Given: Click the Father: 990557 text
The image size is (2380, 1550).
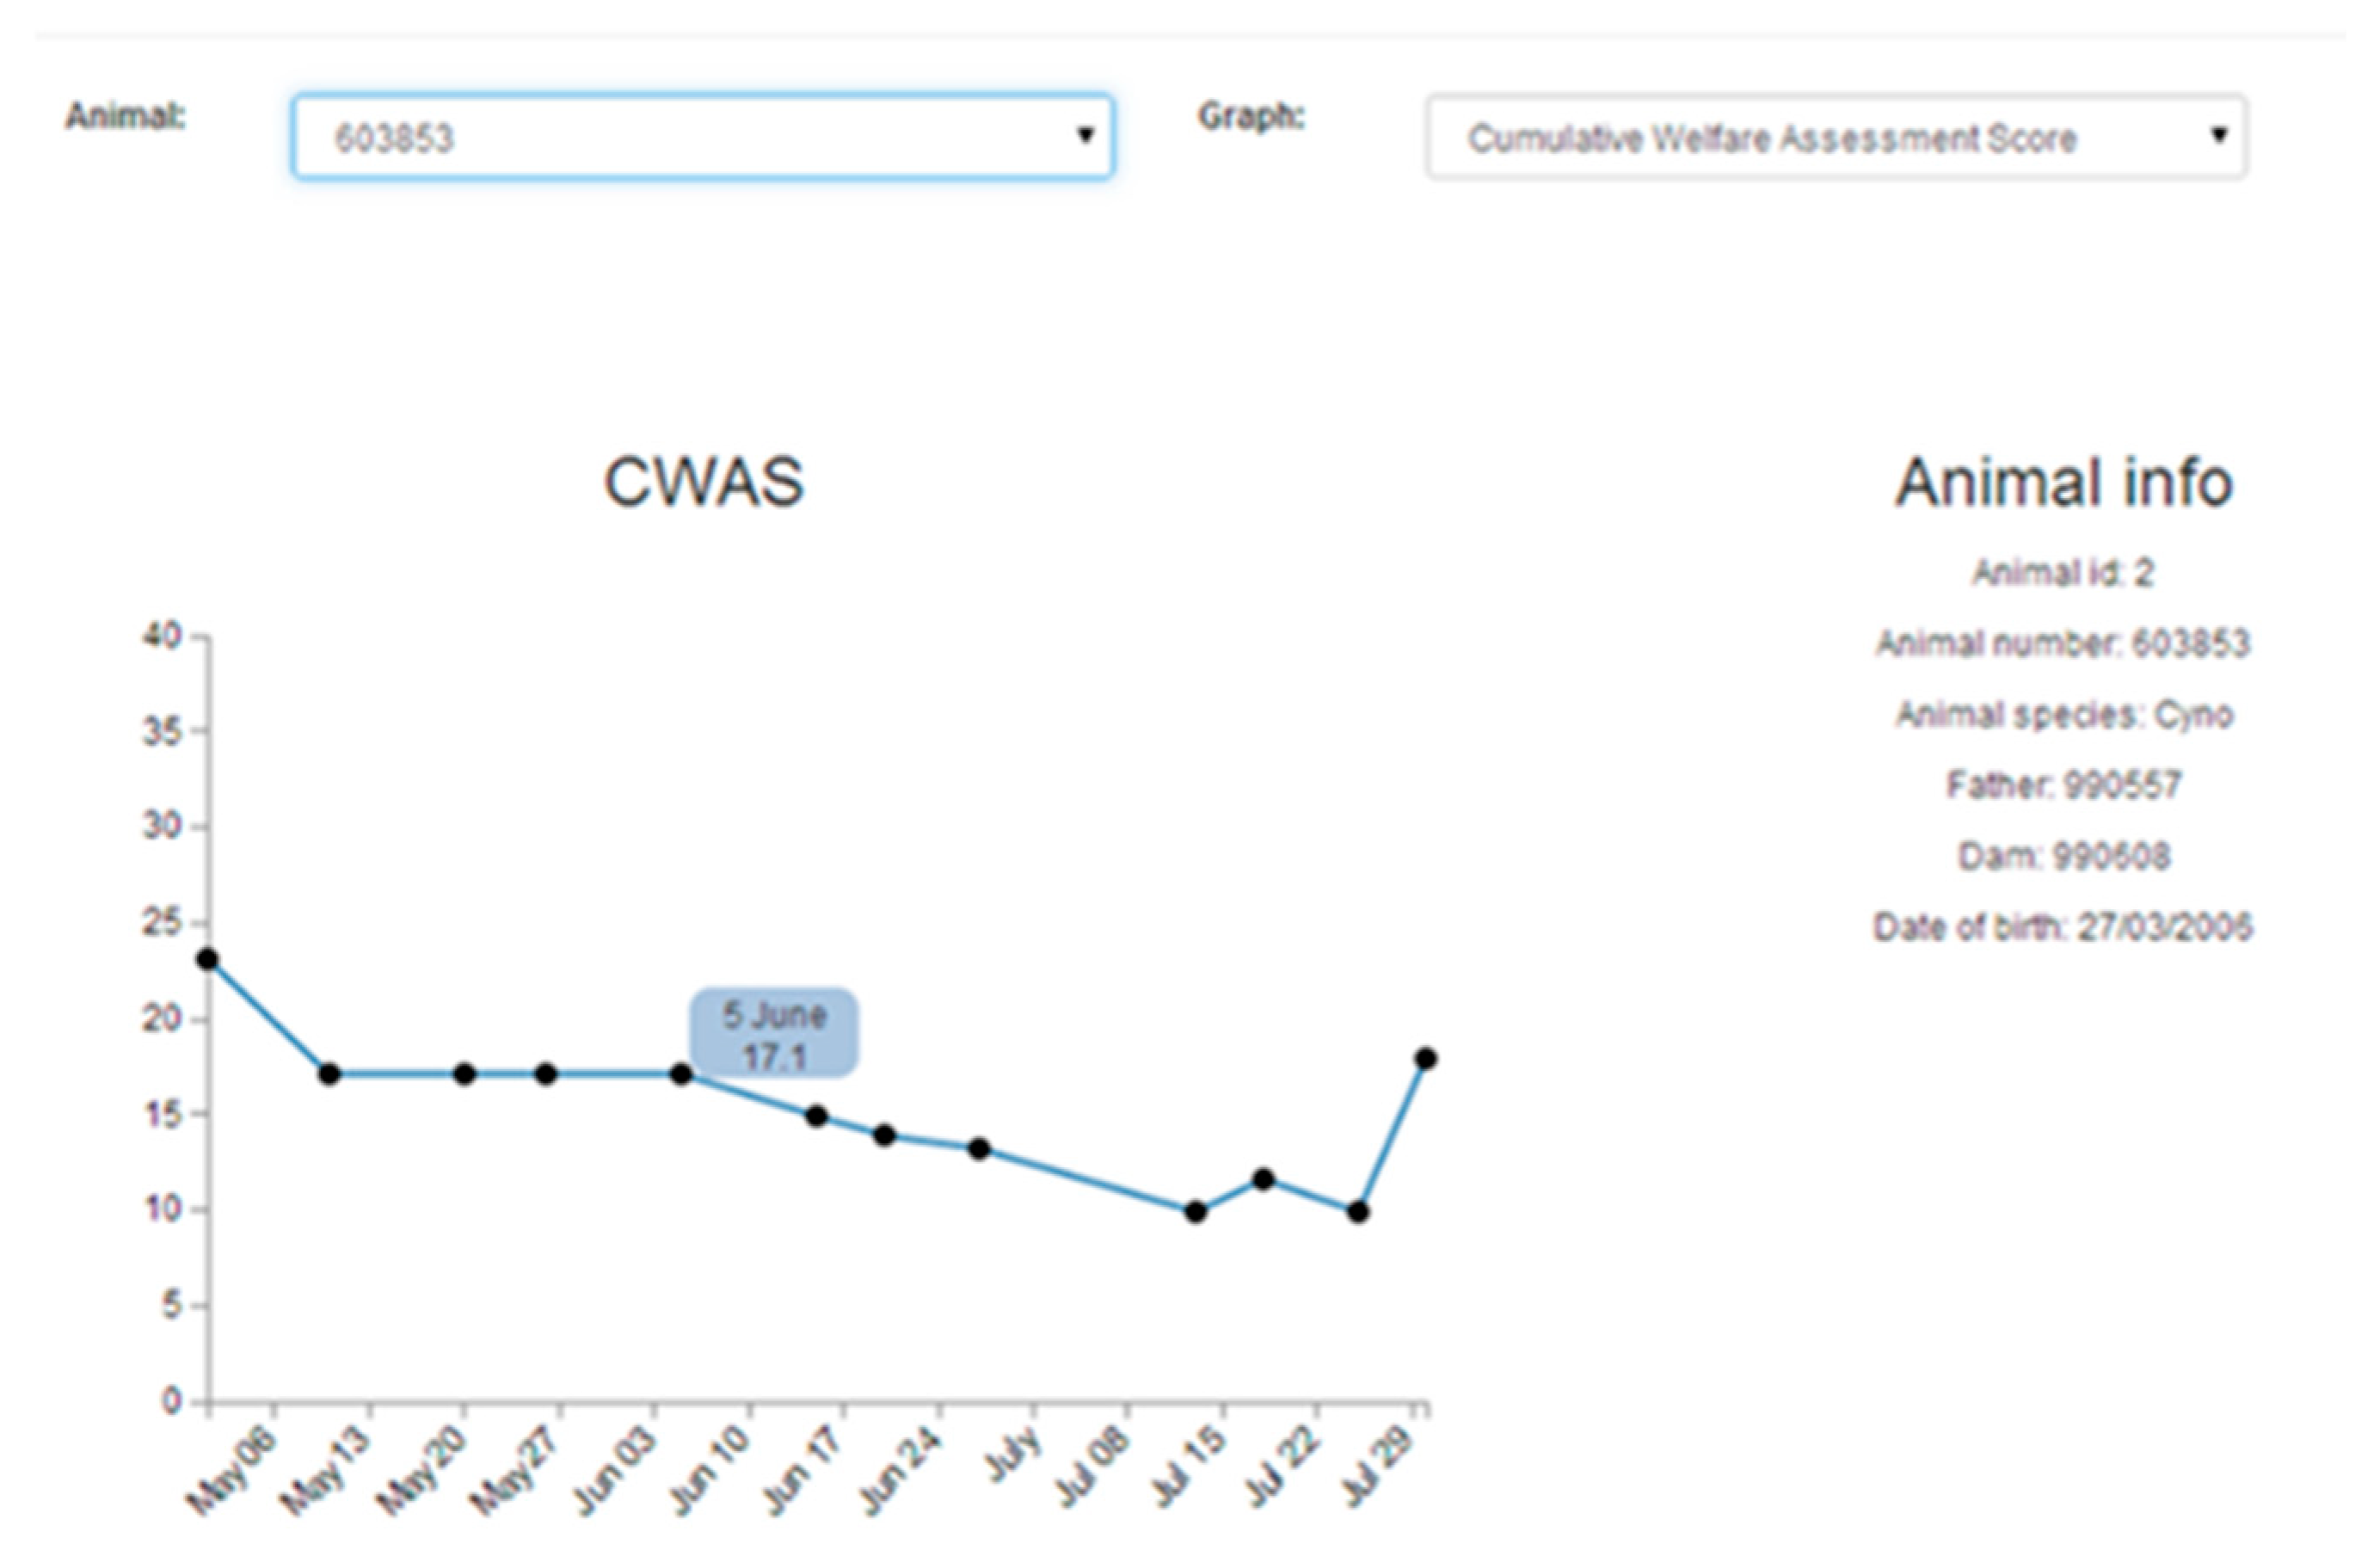Looking at the screenshot, I should point(2063,785).
